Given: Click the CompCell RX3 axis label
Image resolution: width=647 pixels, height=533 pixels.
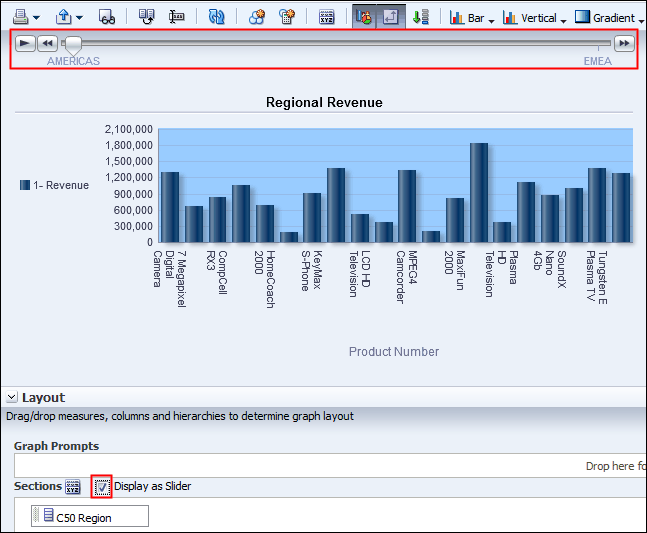Looking at the screenshot, I should pos(217,272).
